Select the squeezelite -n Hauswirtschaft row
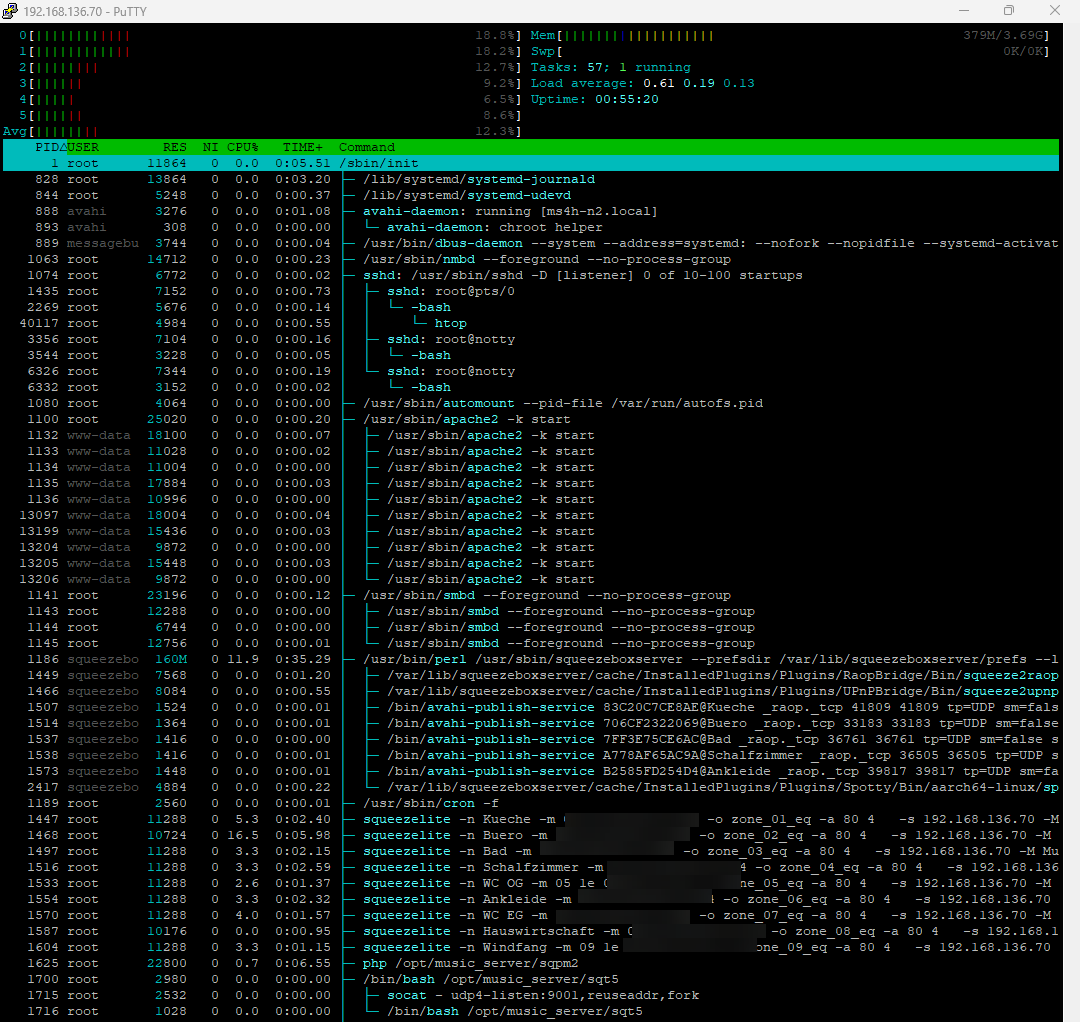The image size is (1080, 1022). (x=530, y=932)
